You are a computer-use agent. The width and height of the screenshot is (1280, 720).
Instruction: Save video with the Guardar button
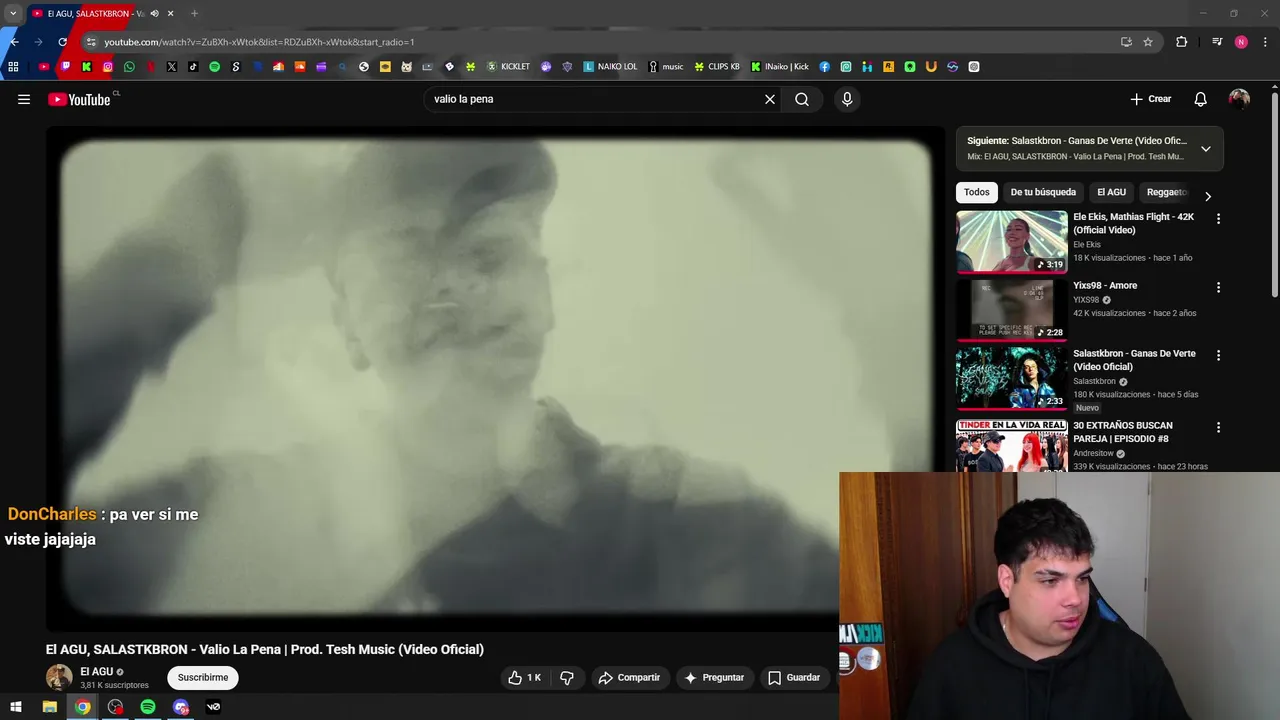(x=794, y=677)
